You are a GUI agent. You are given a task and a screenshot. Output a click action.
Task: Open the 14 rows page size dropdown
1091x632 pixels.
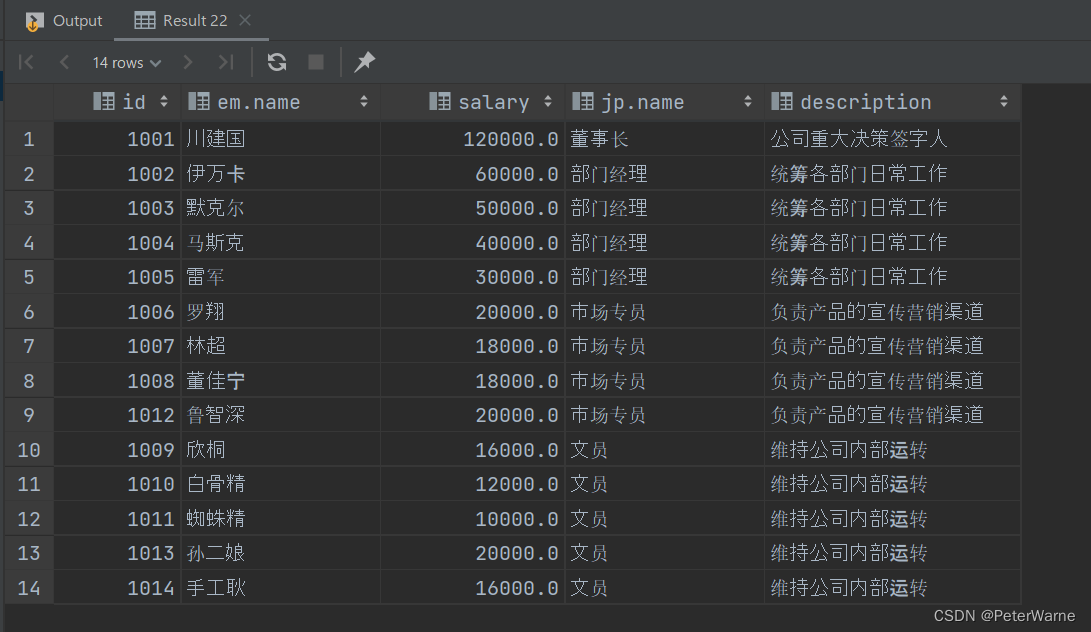point(127,63)
